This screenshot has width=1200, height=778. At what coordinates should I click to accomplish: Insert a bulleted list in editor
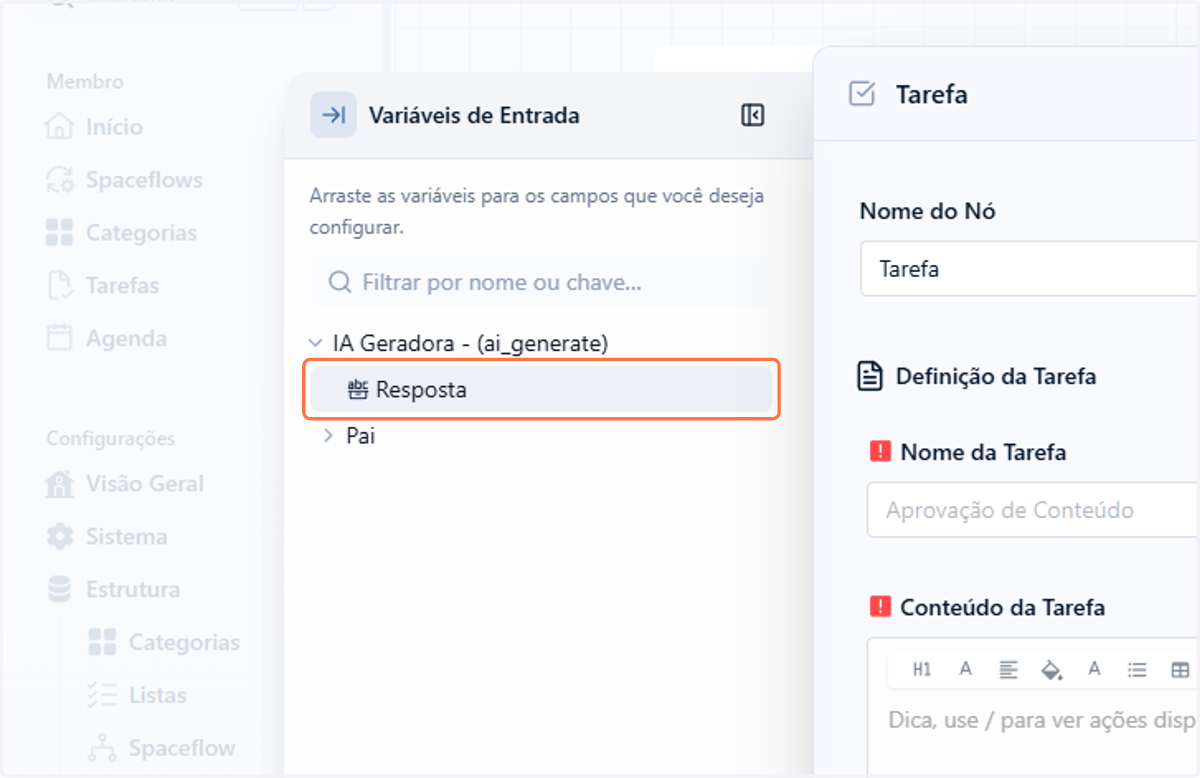1137,670
